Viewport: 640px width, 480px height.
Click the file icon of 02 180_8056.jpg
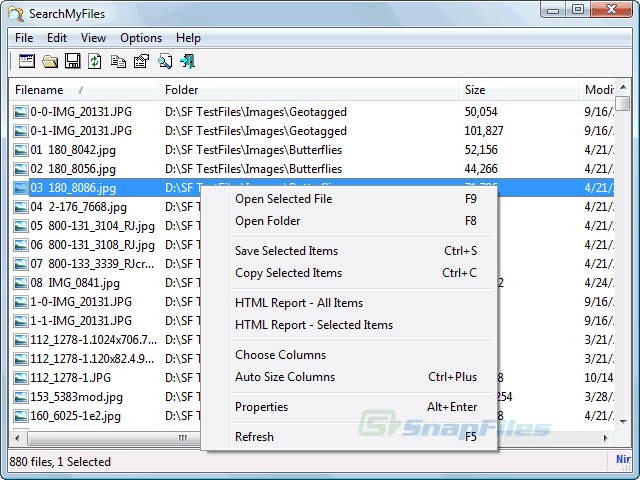[20, 169]
